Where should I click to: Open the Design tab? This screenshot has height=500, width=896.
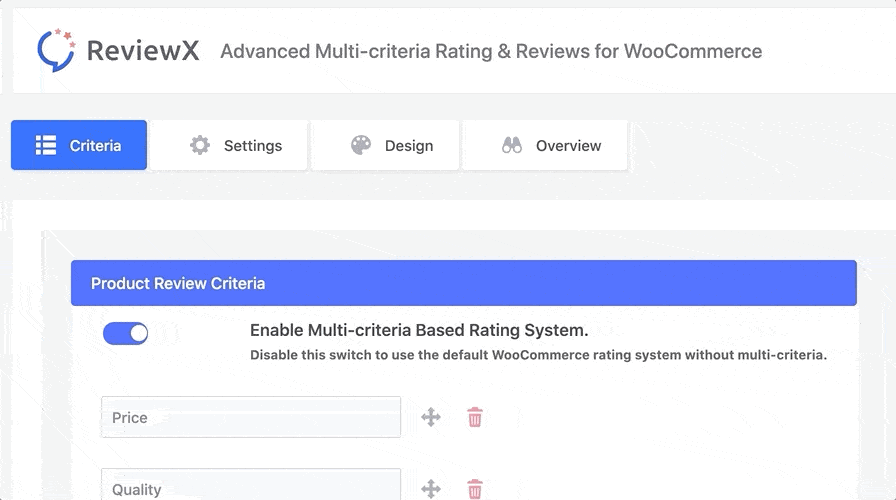click(x=386, y=145)
